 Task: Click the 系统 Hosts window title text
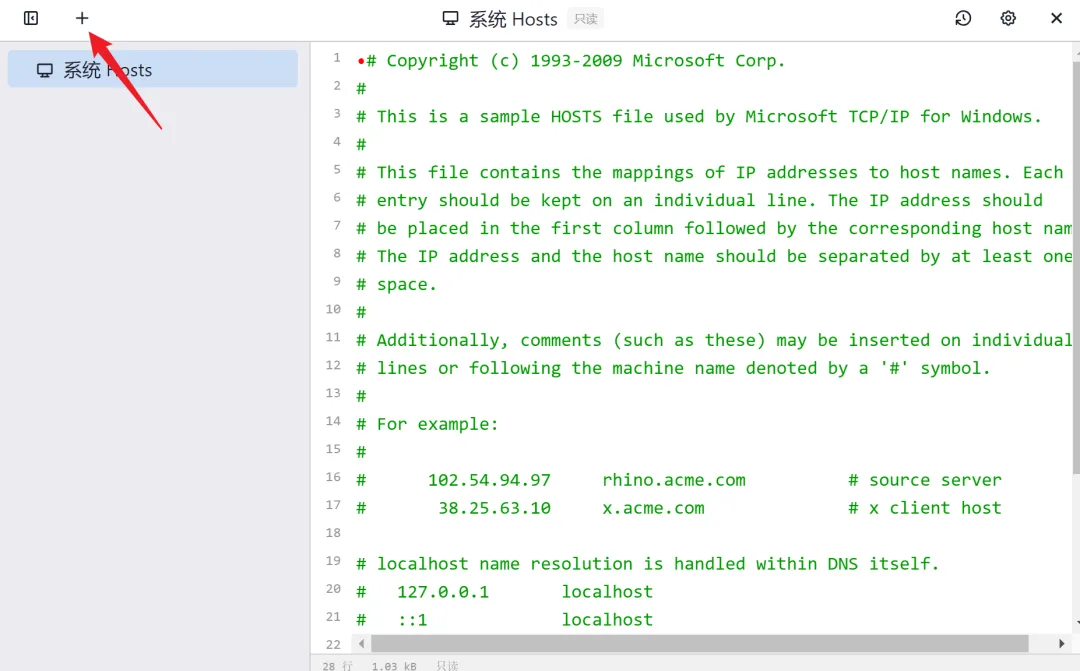[513, 19]
